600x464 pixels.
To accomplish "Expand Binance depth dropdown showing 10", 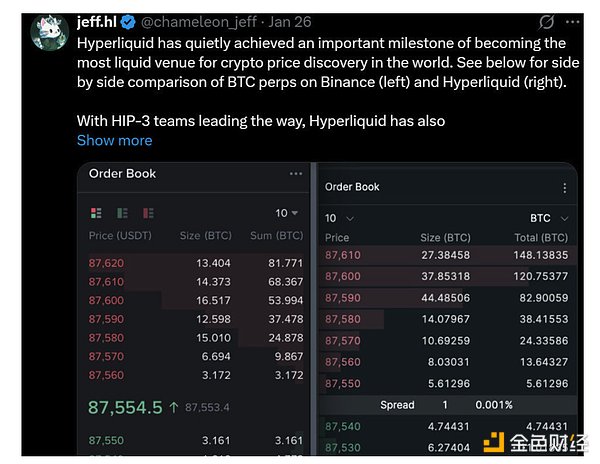I will coord(287,213).
